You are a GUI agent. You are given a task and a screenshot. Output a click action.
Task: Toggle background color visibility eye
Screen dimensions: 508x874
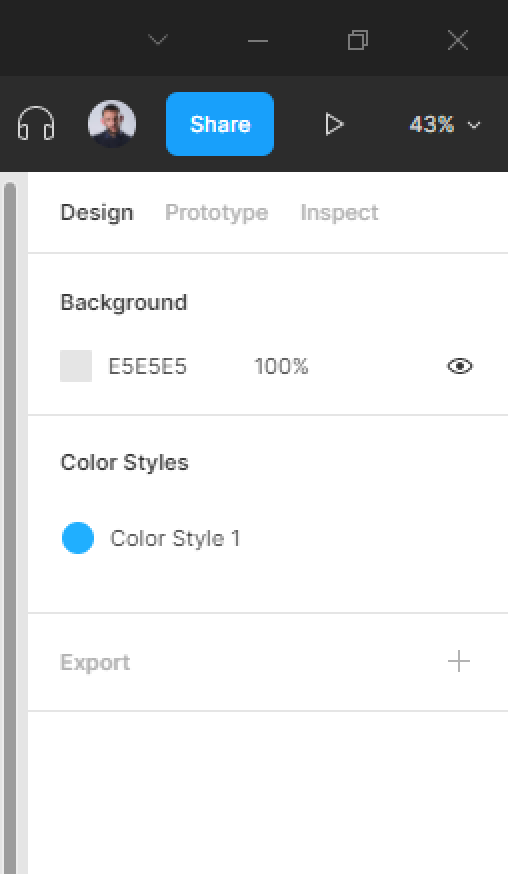pos(459,366)
